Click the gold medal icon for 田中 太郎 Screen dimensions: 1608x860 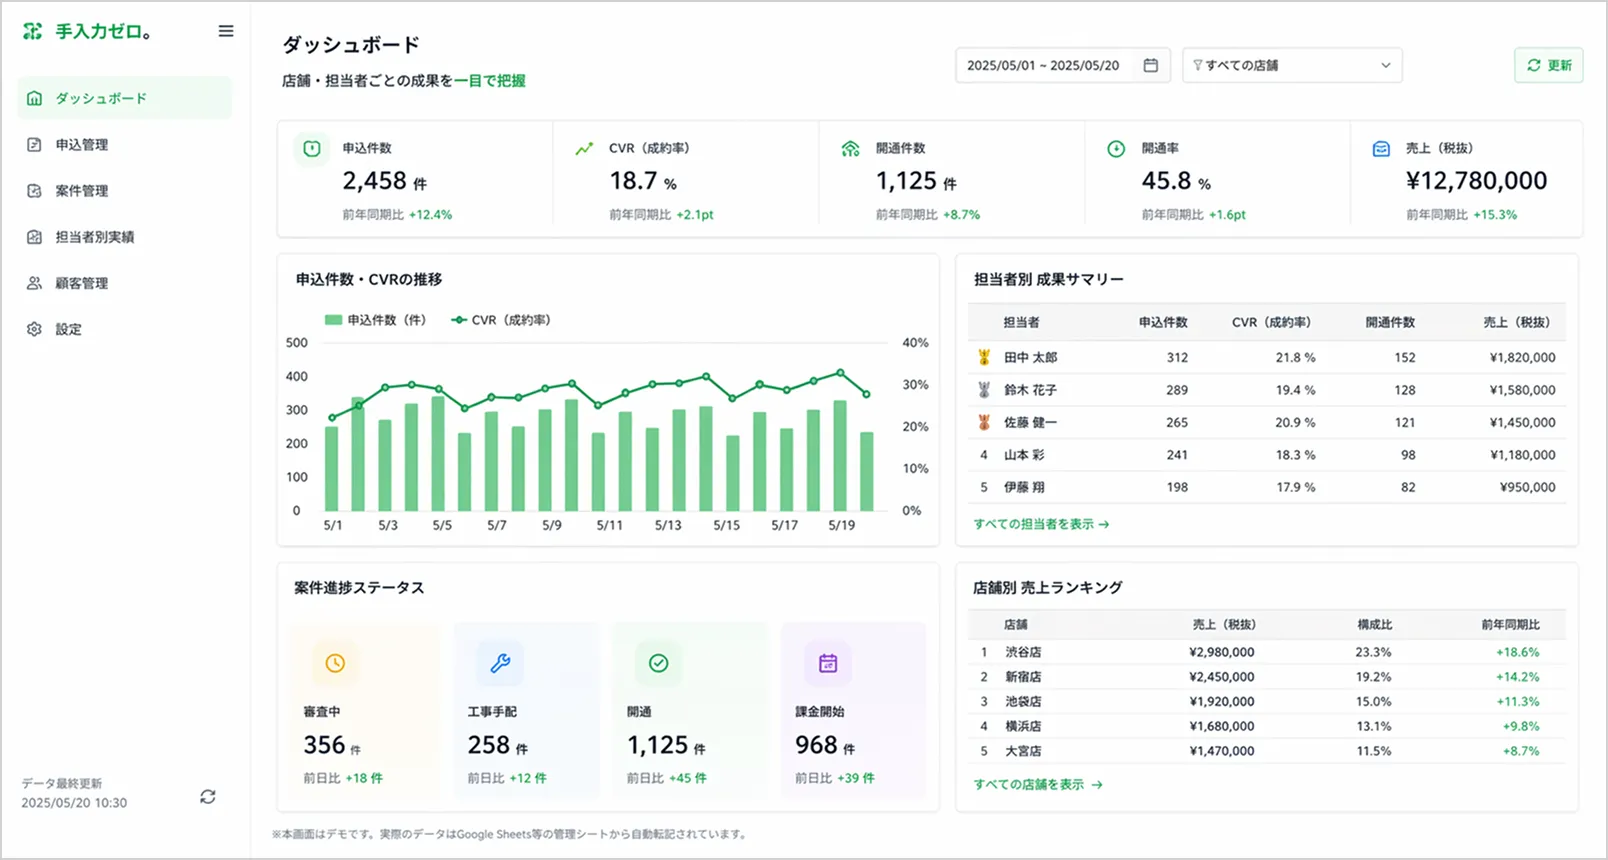[984, 357]
